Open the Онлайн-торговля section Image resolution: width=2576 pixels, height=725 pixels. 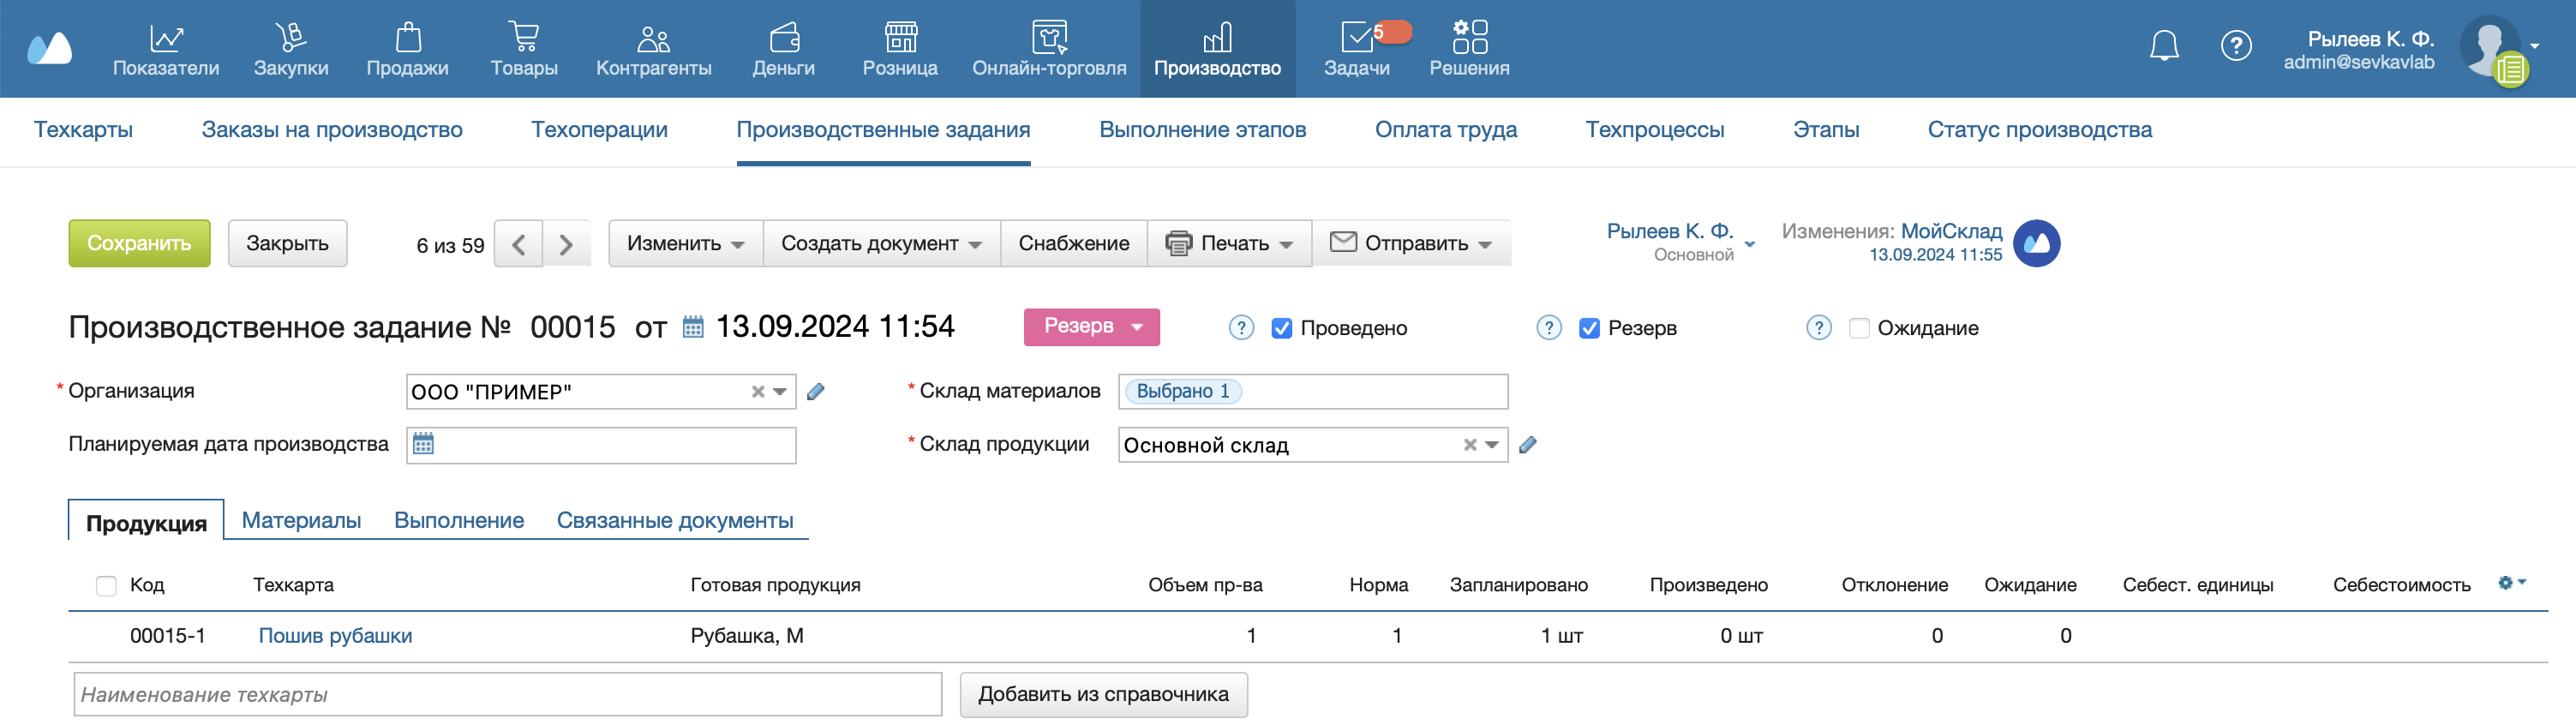coord(1049,49)
